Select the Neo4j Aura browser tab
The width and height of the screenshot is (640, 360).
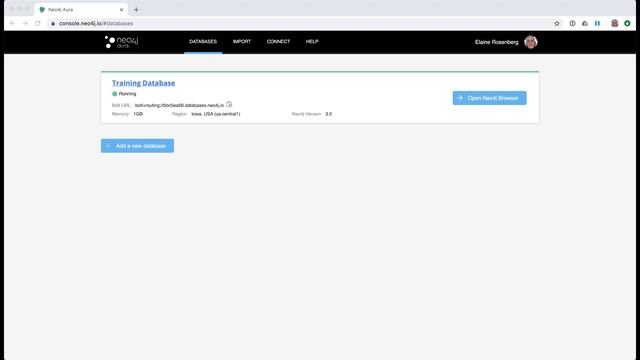click(x=81, y=9)
